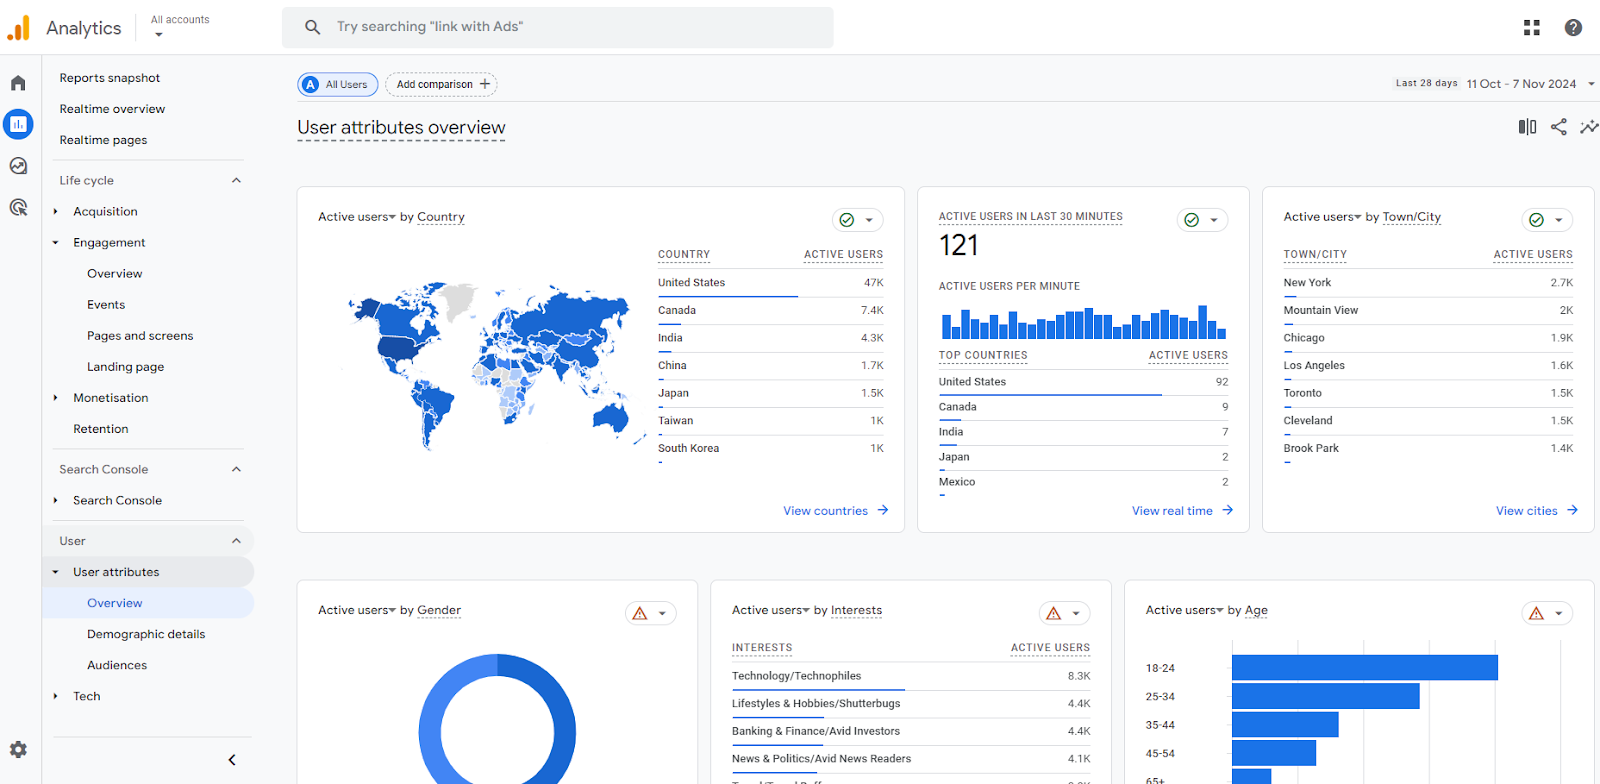1600x784 pixels.
Task: Open data quality dropdown on Country card
Action: (857, 220)
